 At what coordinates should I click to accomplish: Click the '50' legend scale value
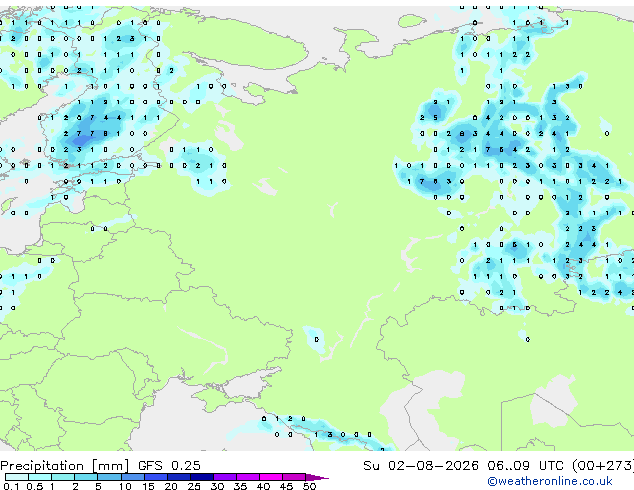tap(309, 486)
